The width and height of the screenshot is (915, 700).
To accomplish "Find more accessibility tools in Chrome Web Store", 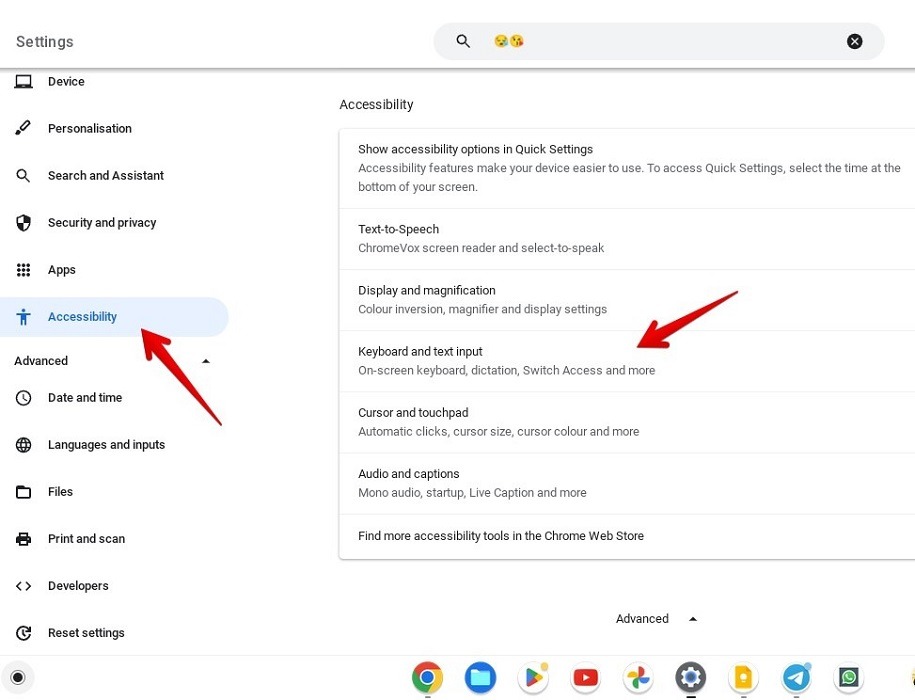I will (x=500, y=535).
